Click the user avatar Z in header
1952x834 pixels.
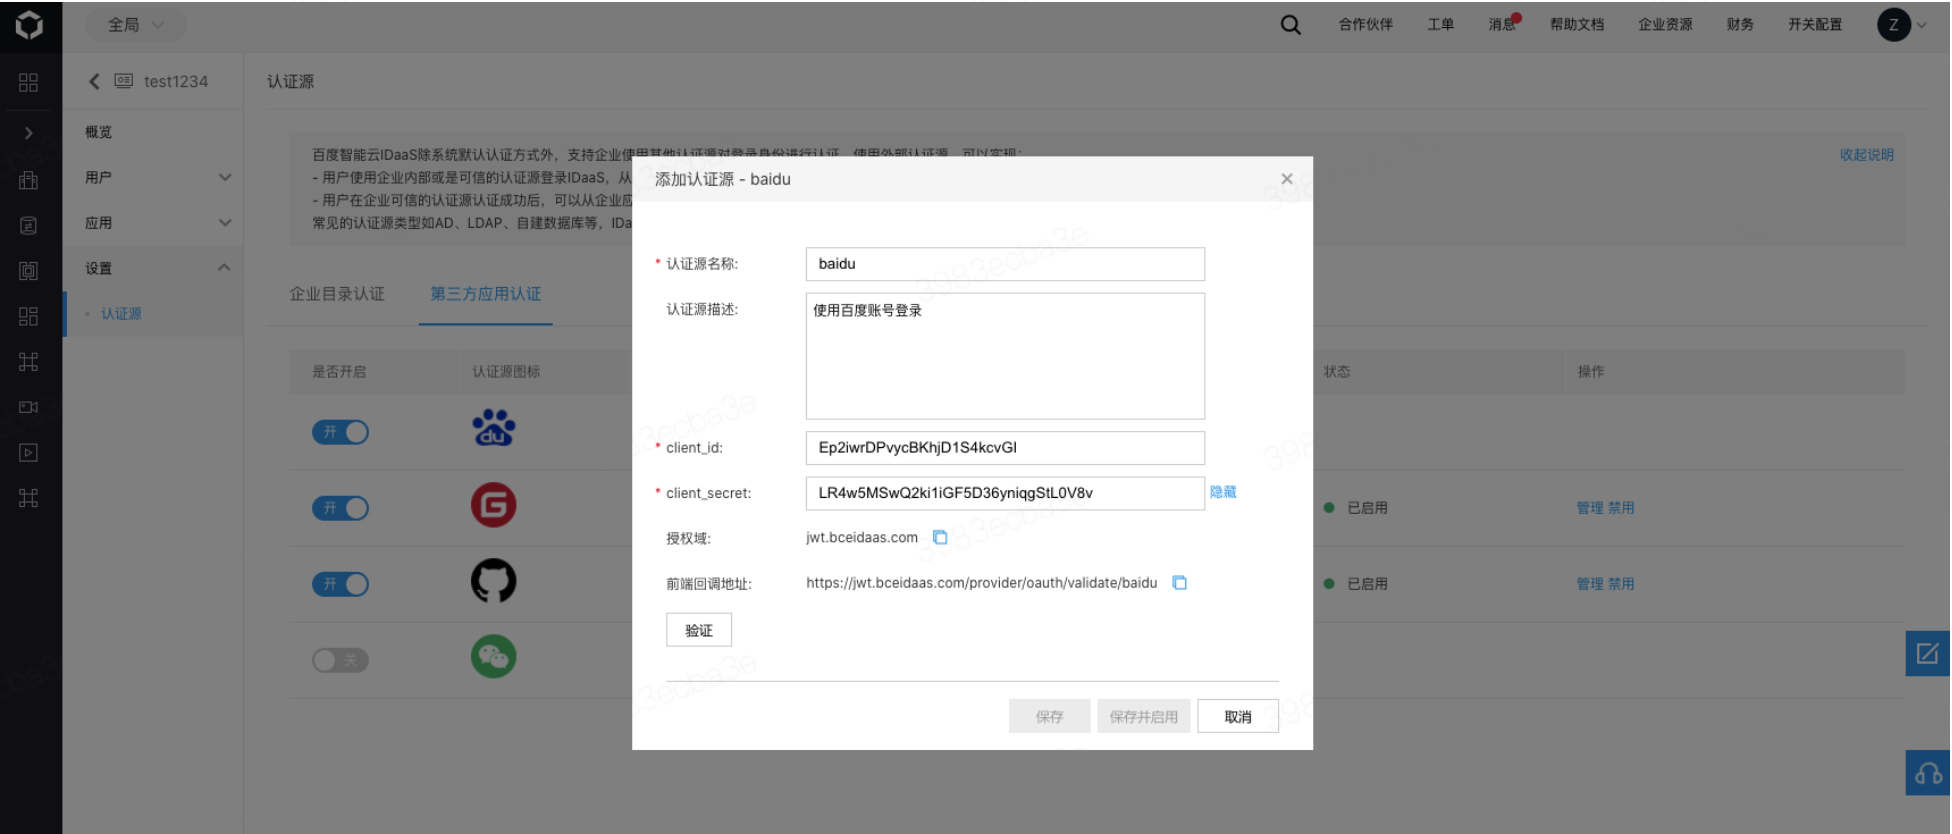[1893, 25]
